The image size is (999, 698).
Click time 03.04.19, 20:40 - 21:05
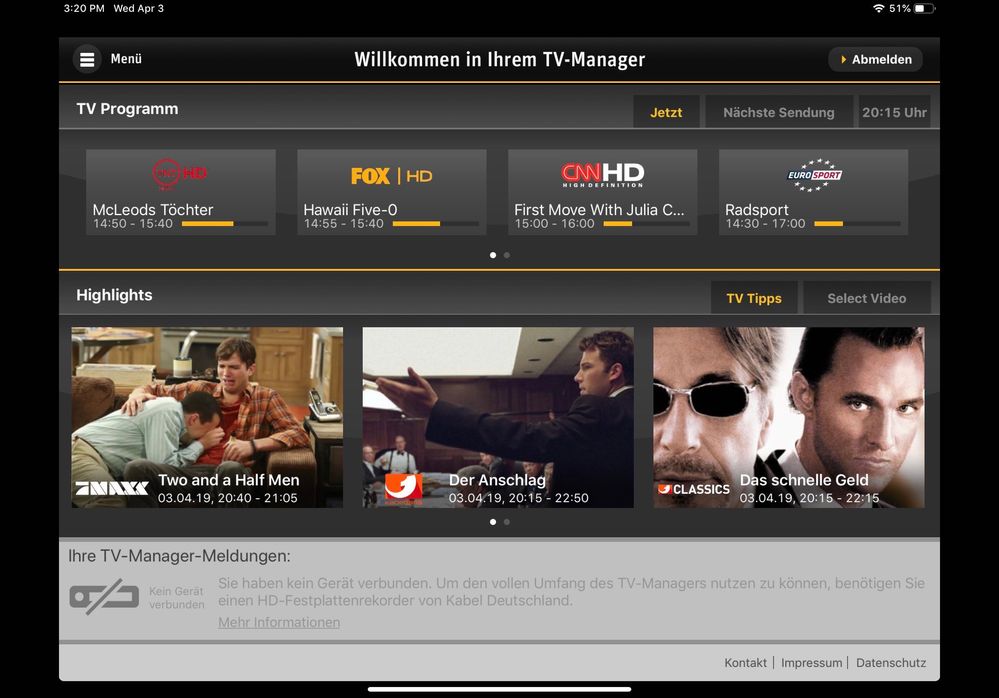[227, 498]
